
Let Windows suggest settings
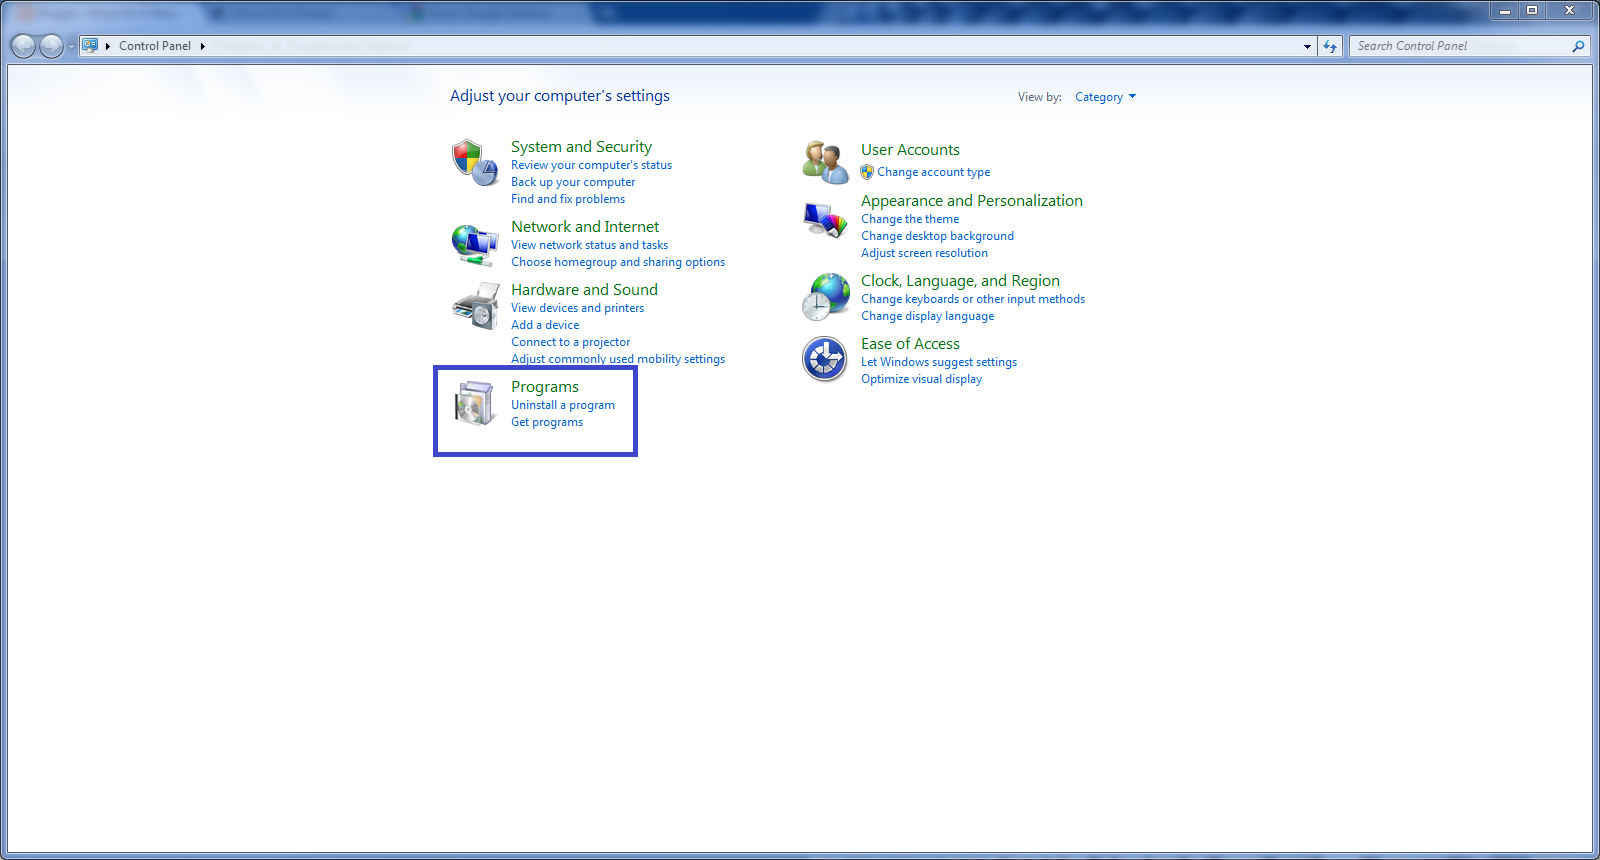939,362
